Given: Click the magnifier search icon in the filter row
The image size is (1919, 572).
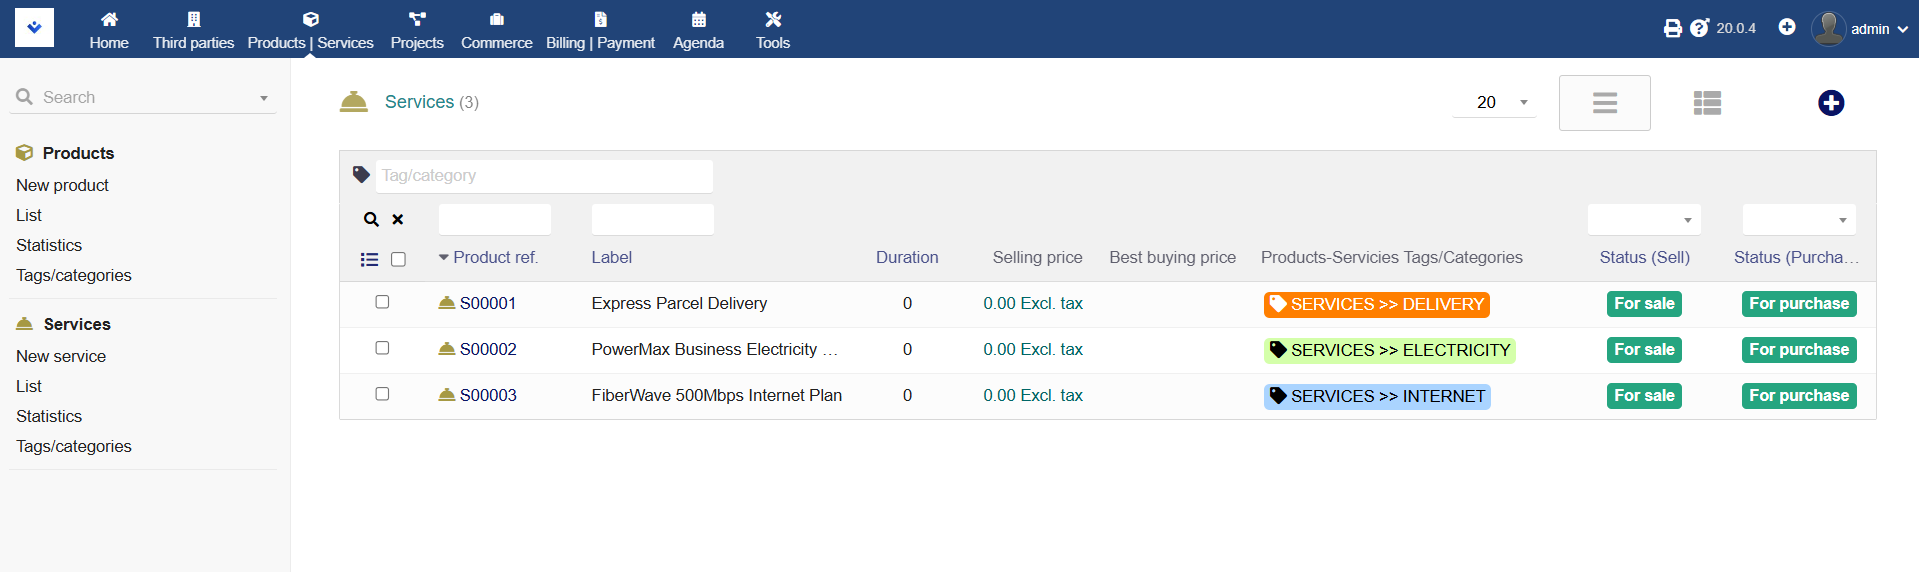Looking at the screenshot, I should coord(371,220).
